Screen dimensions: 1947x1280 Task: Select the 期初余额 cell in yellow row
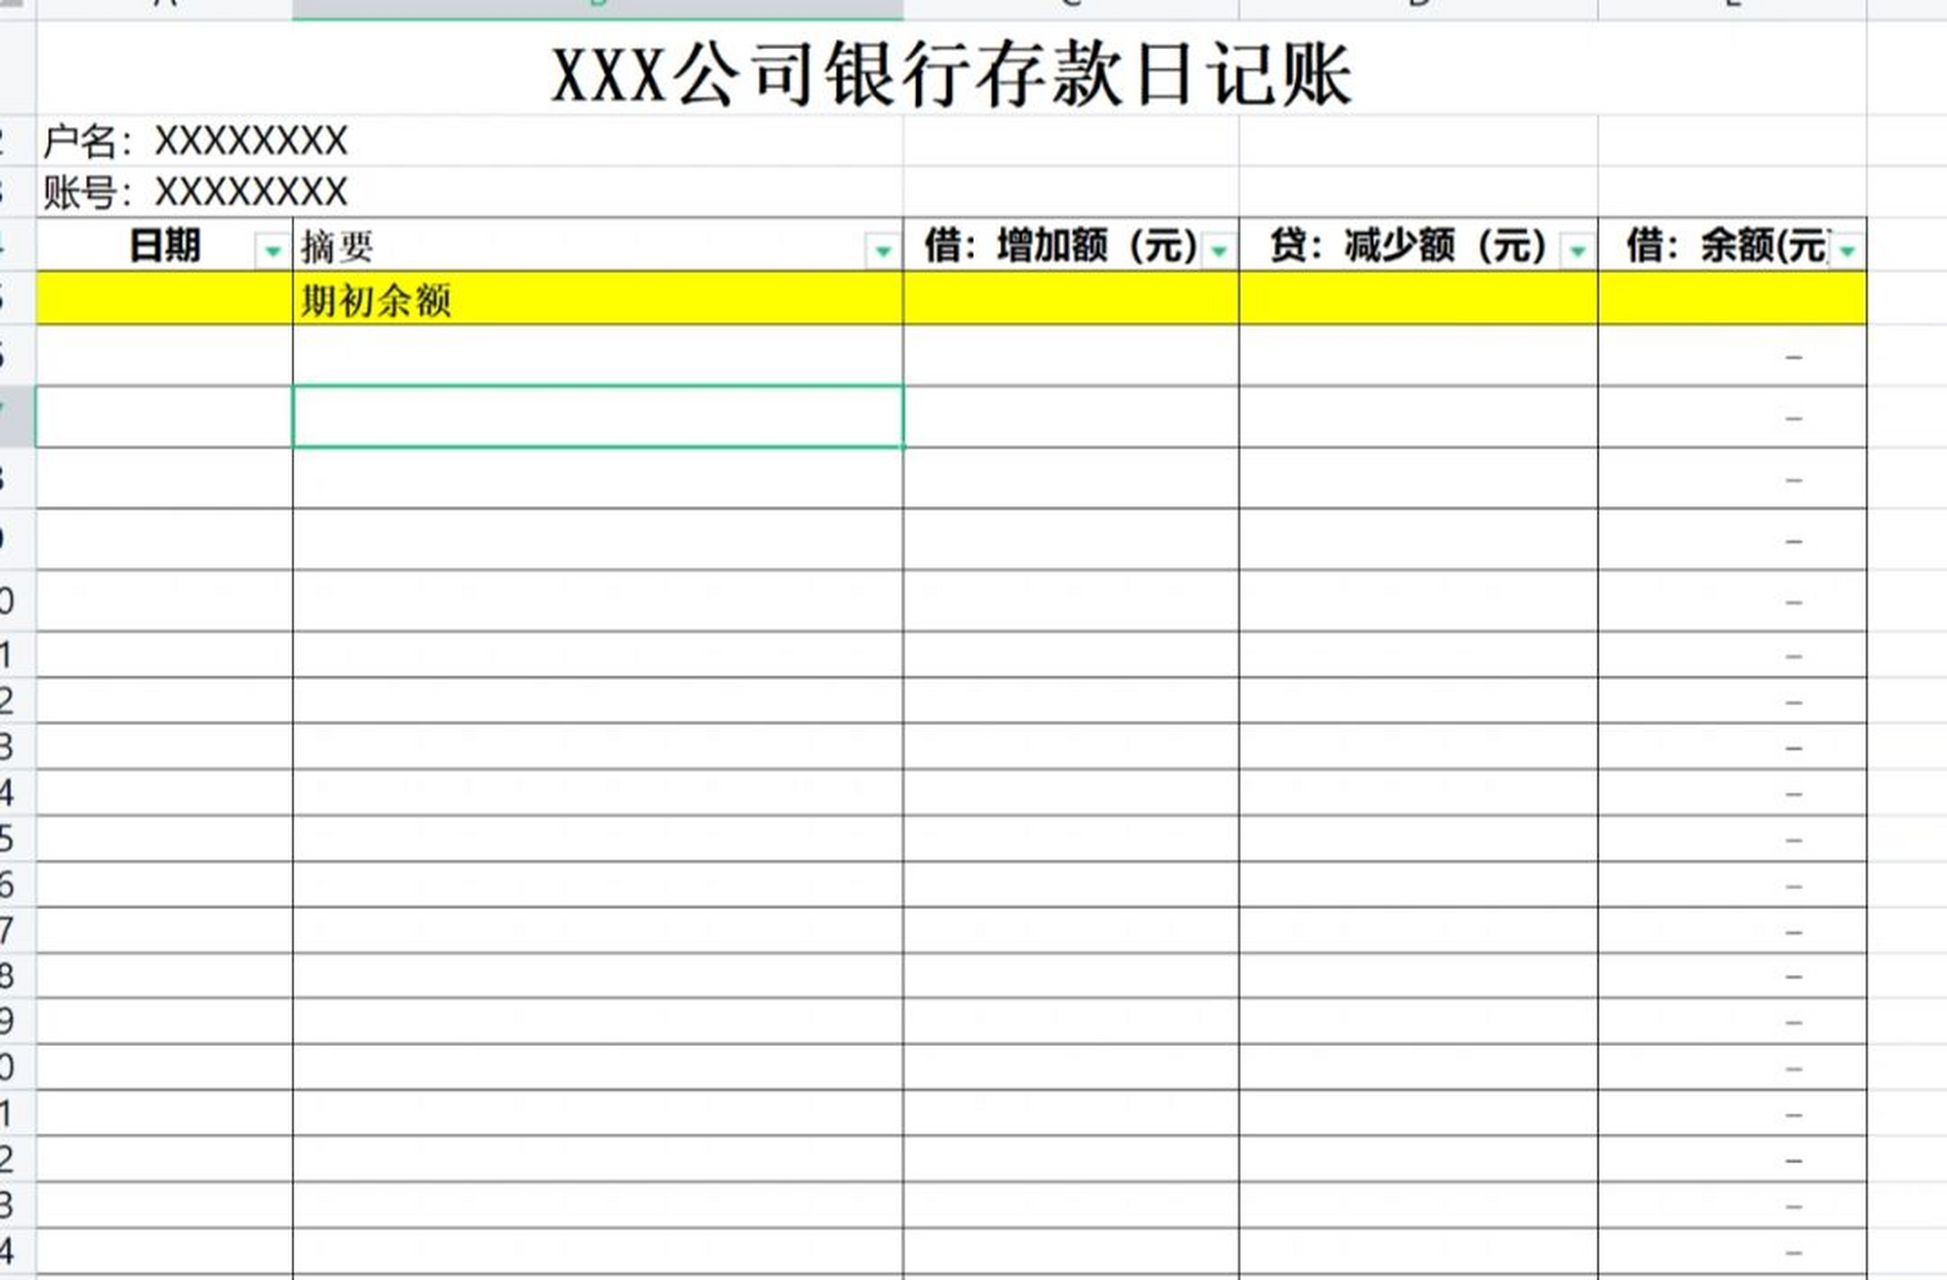pyautogui.click(x=596, y=300)
